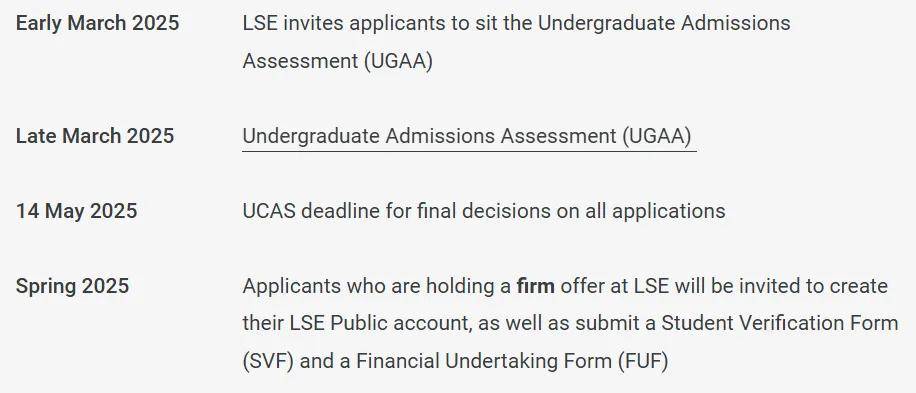Screen dimensions: 916x393
Task: Select the Late March 2025 date label
Action: pos(95,136)
